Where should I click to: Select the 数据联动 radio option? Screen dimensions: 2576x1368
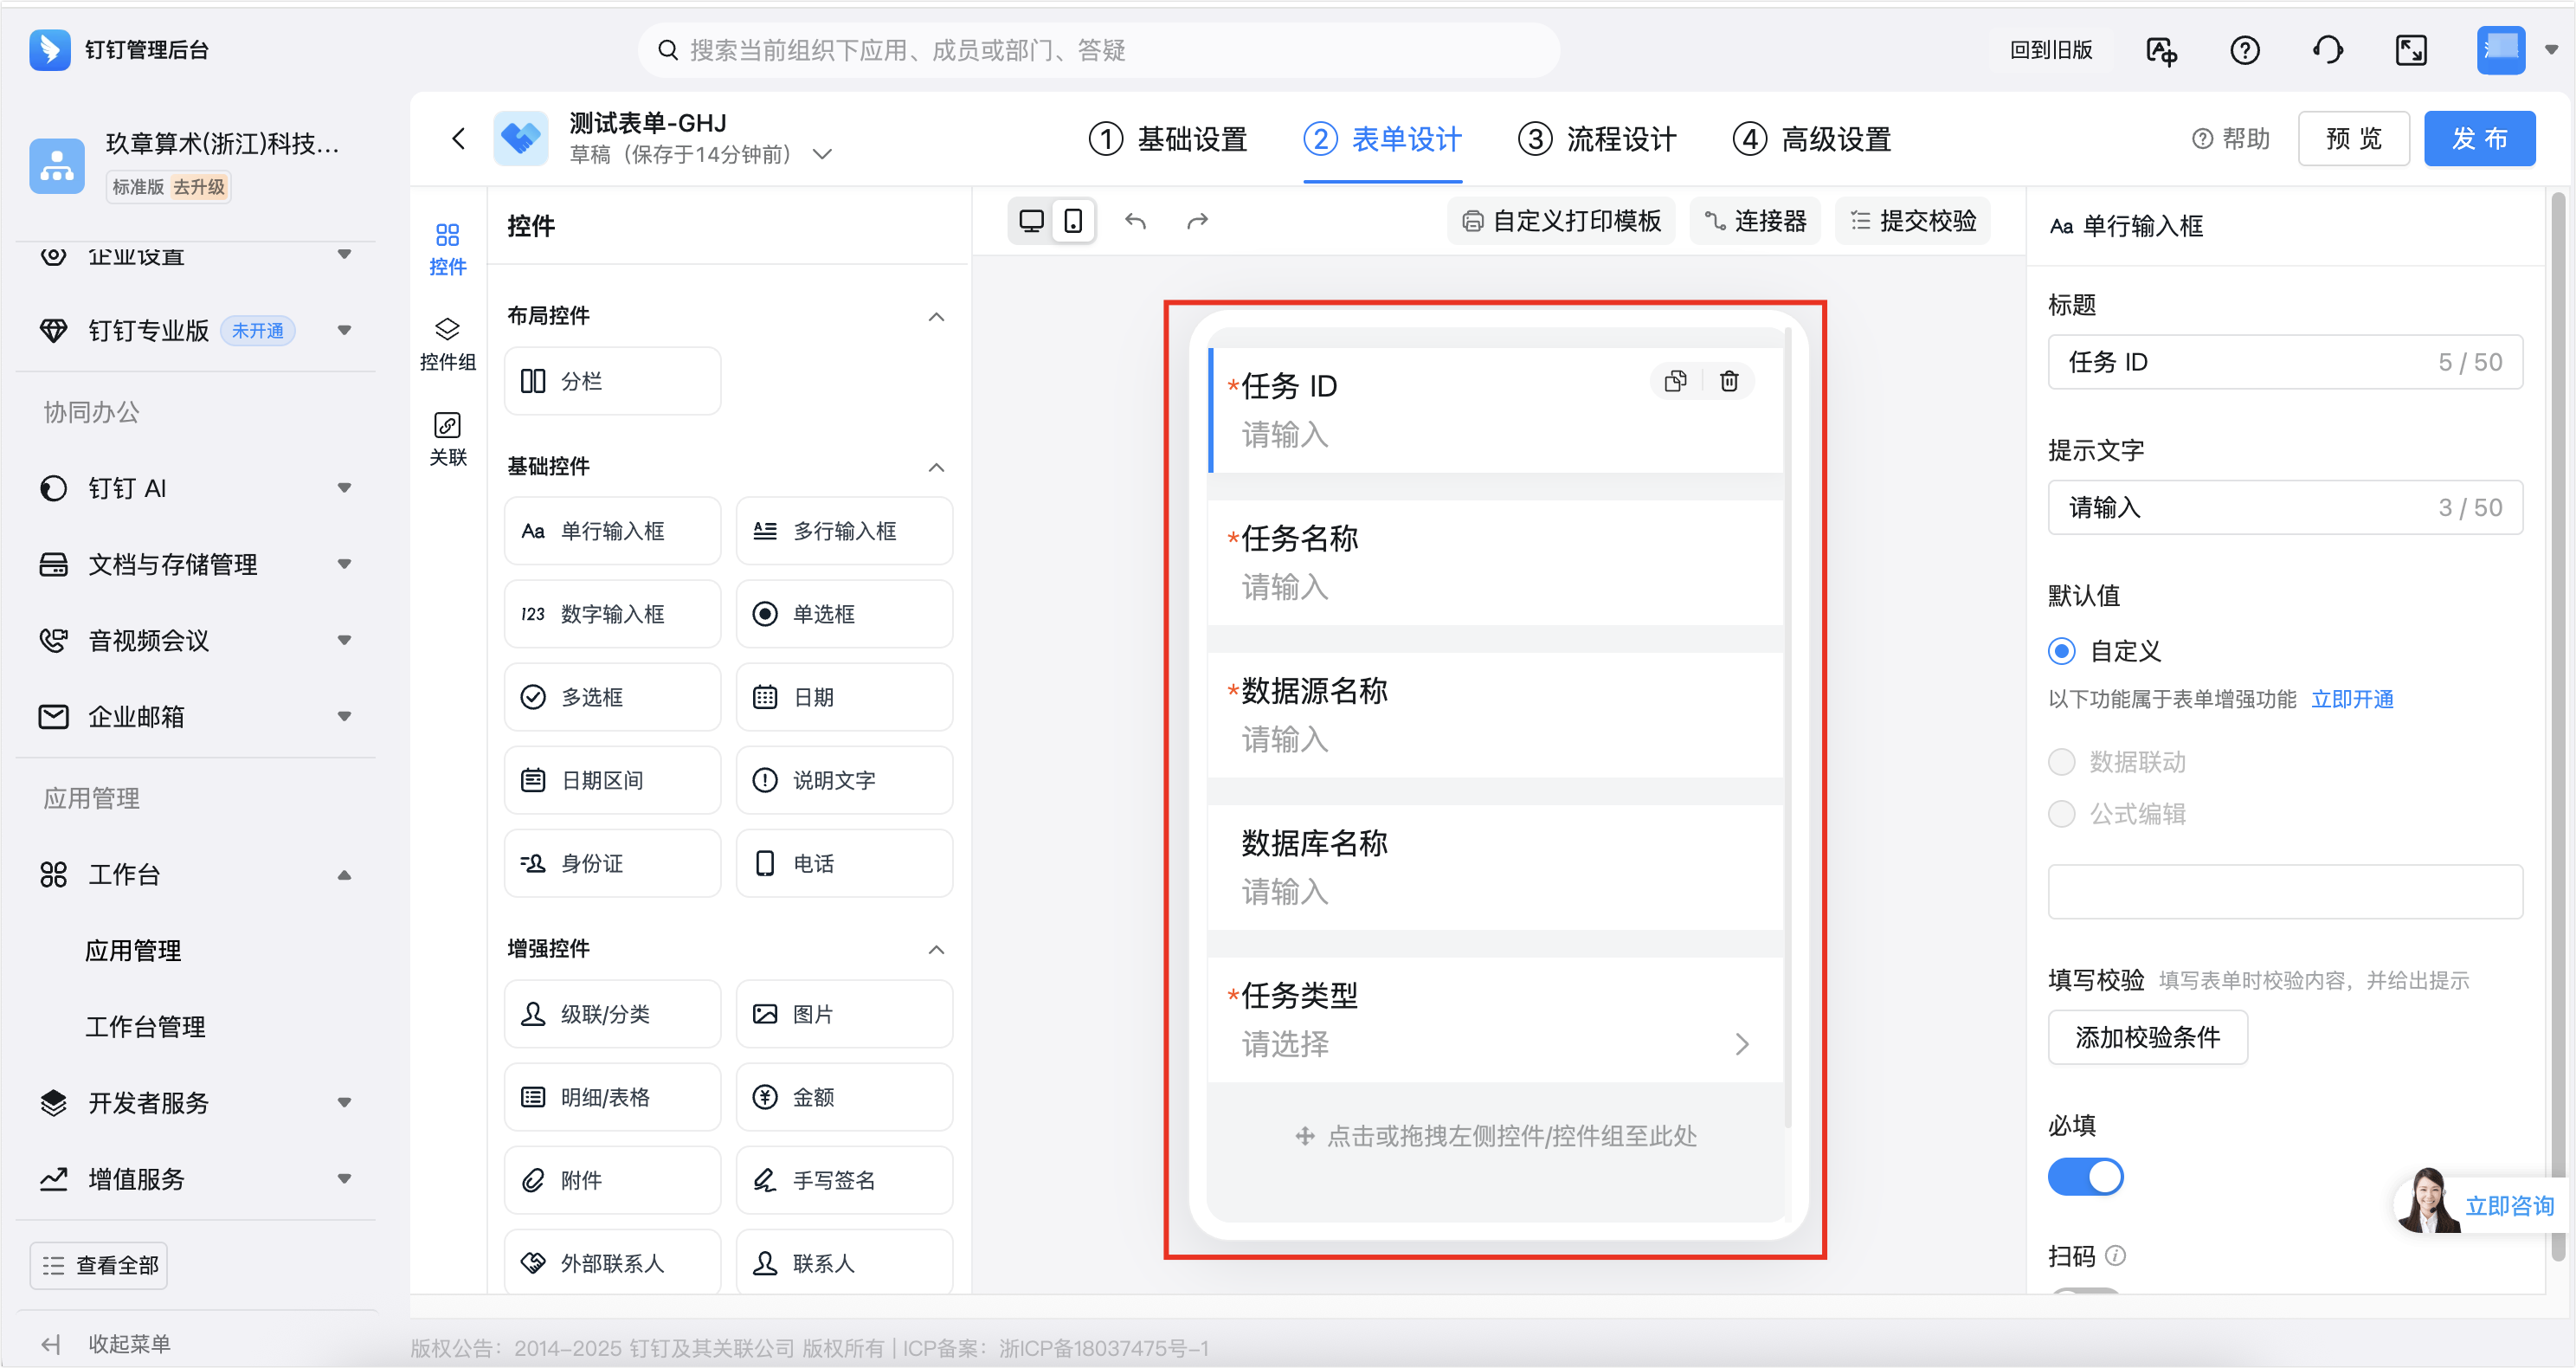click(x=2061, y=762)
